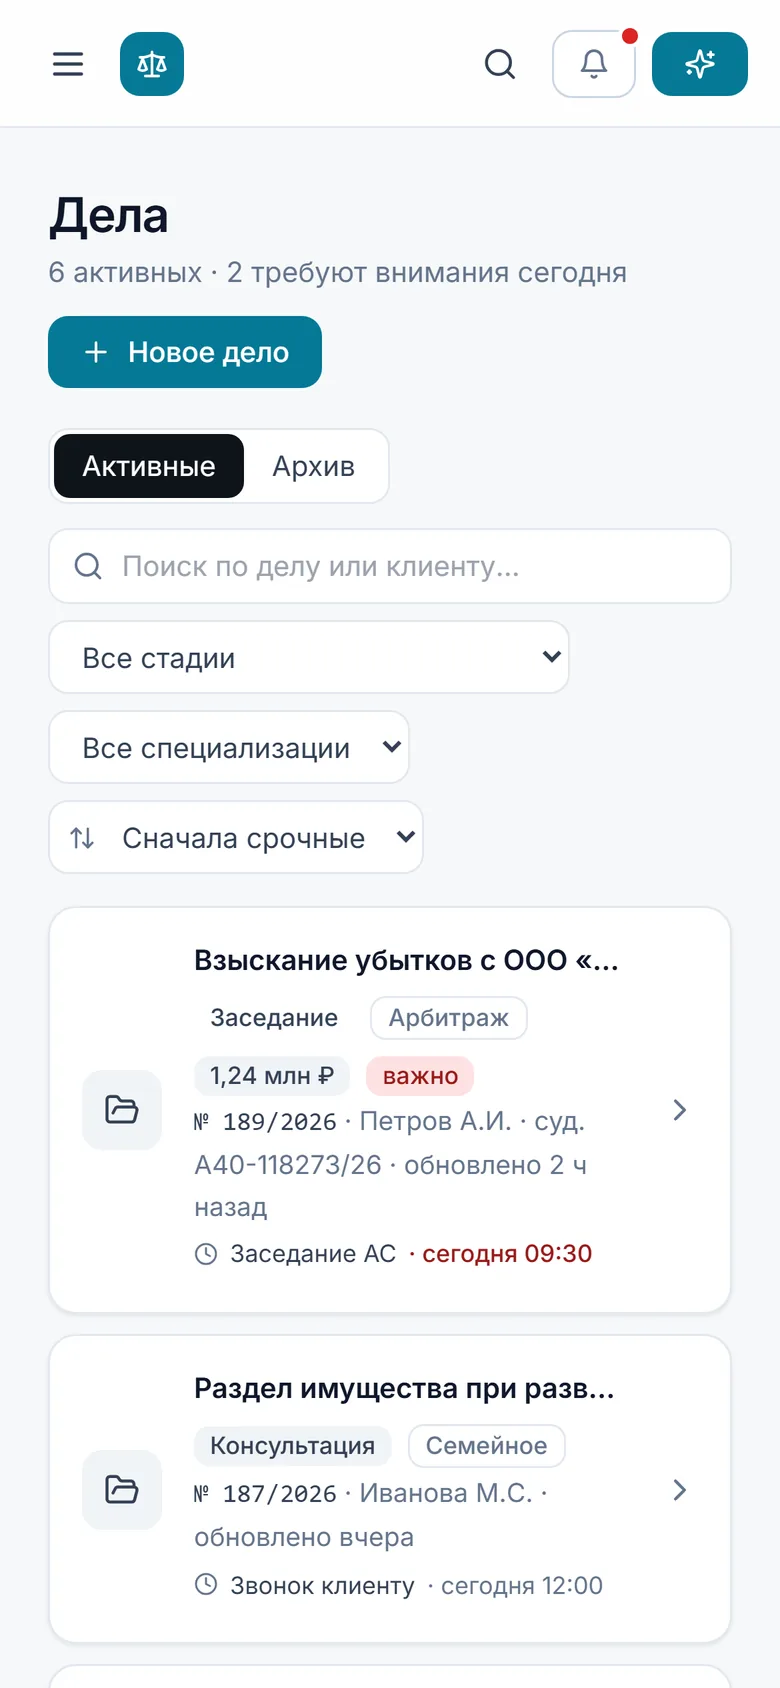Click the Арбитраж specialization tag
The image size is (780, 1688).
click(x=449, y=1018)
